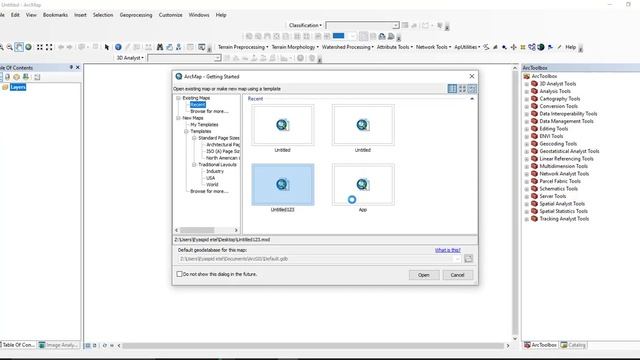Screen dimensions: 640x360
Task: Click the map view vertical scrollbar
Action: click(x=515, y=202)
